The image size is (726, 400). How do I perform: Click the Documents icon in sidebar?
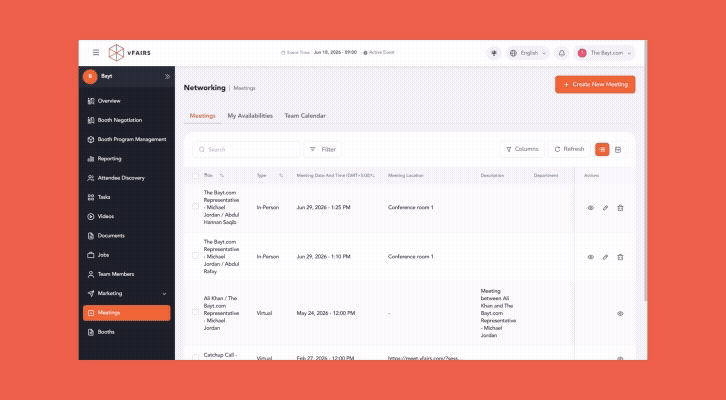(x=91, y=236)
